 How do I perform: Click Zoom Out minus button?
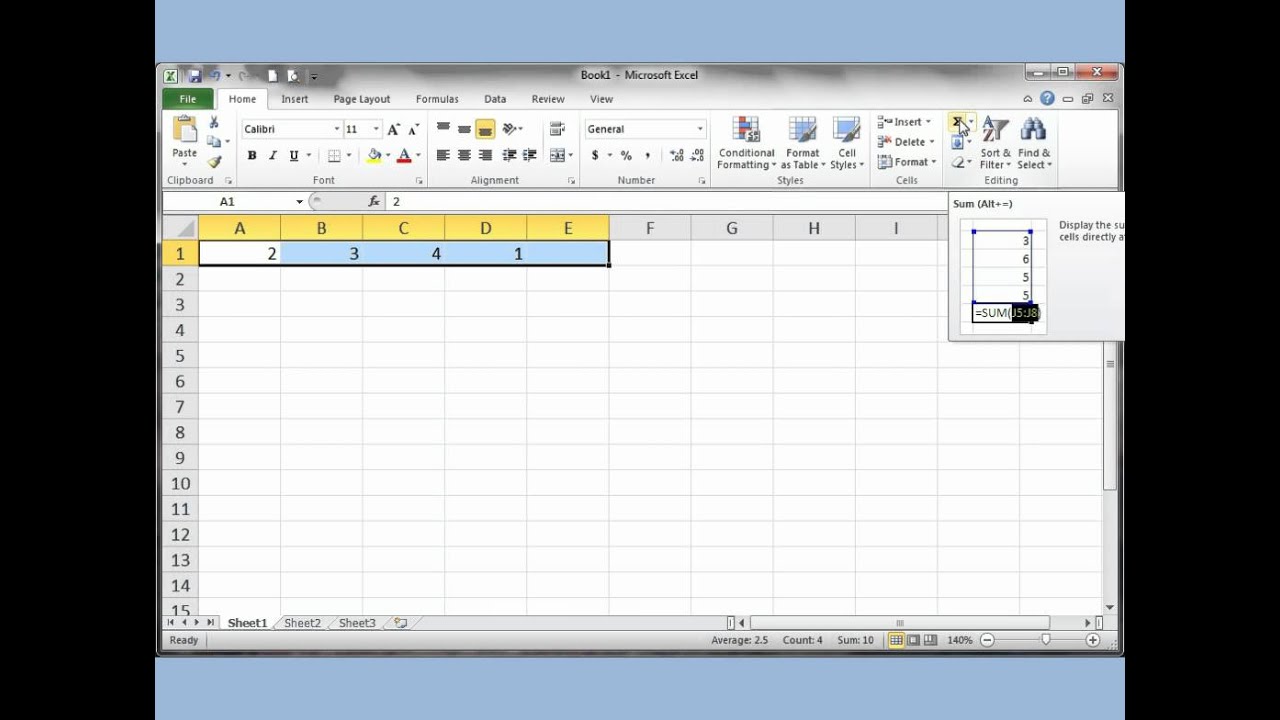987,640
